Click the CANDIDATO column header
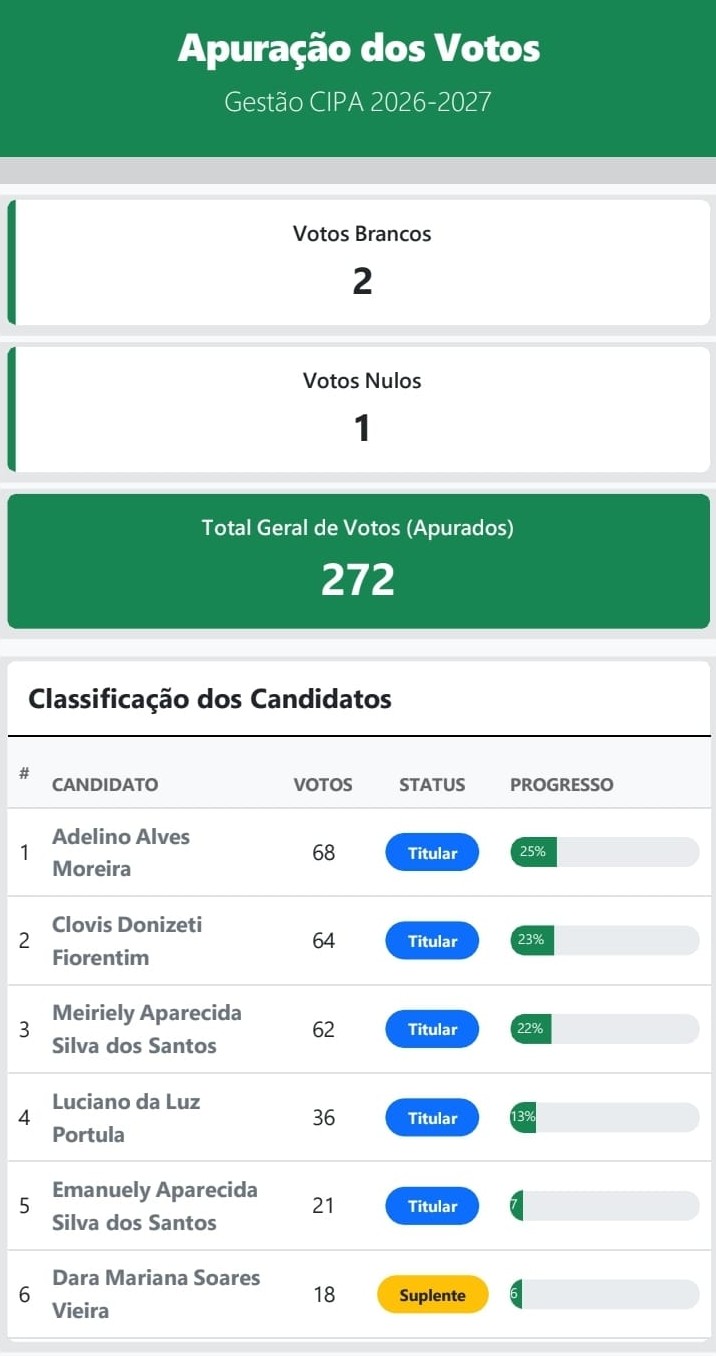716x1356 pixels. pyautogui.click(x=105, y=785)
